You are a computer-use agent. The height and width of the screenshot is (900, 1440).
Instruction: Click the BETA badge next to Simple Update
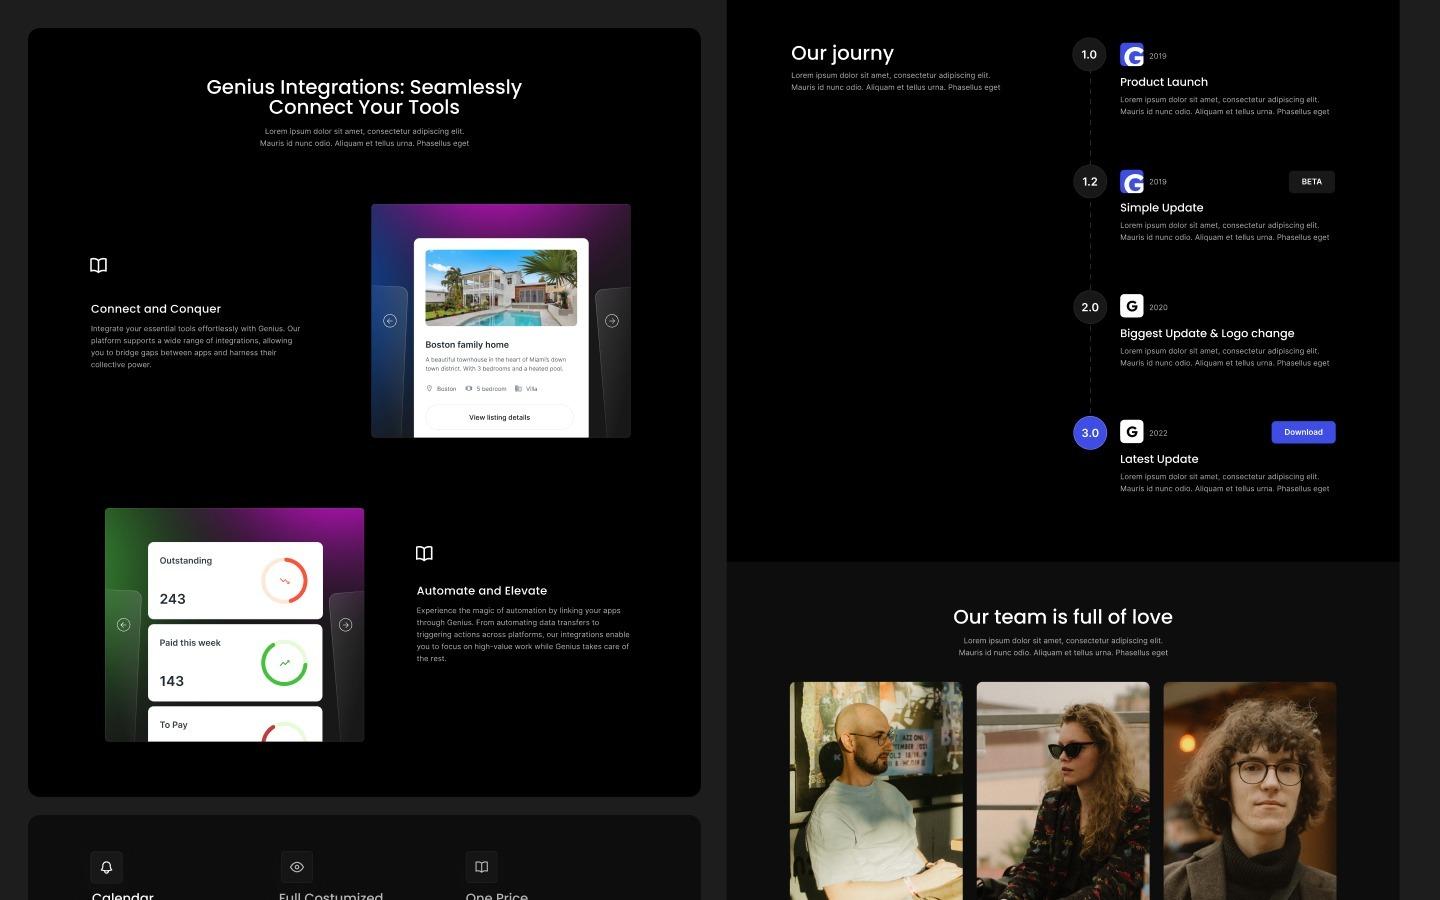coord(1311,182)
